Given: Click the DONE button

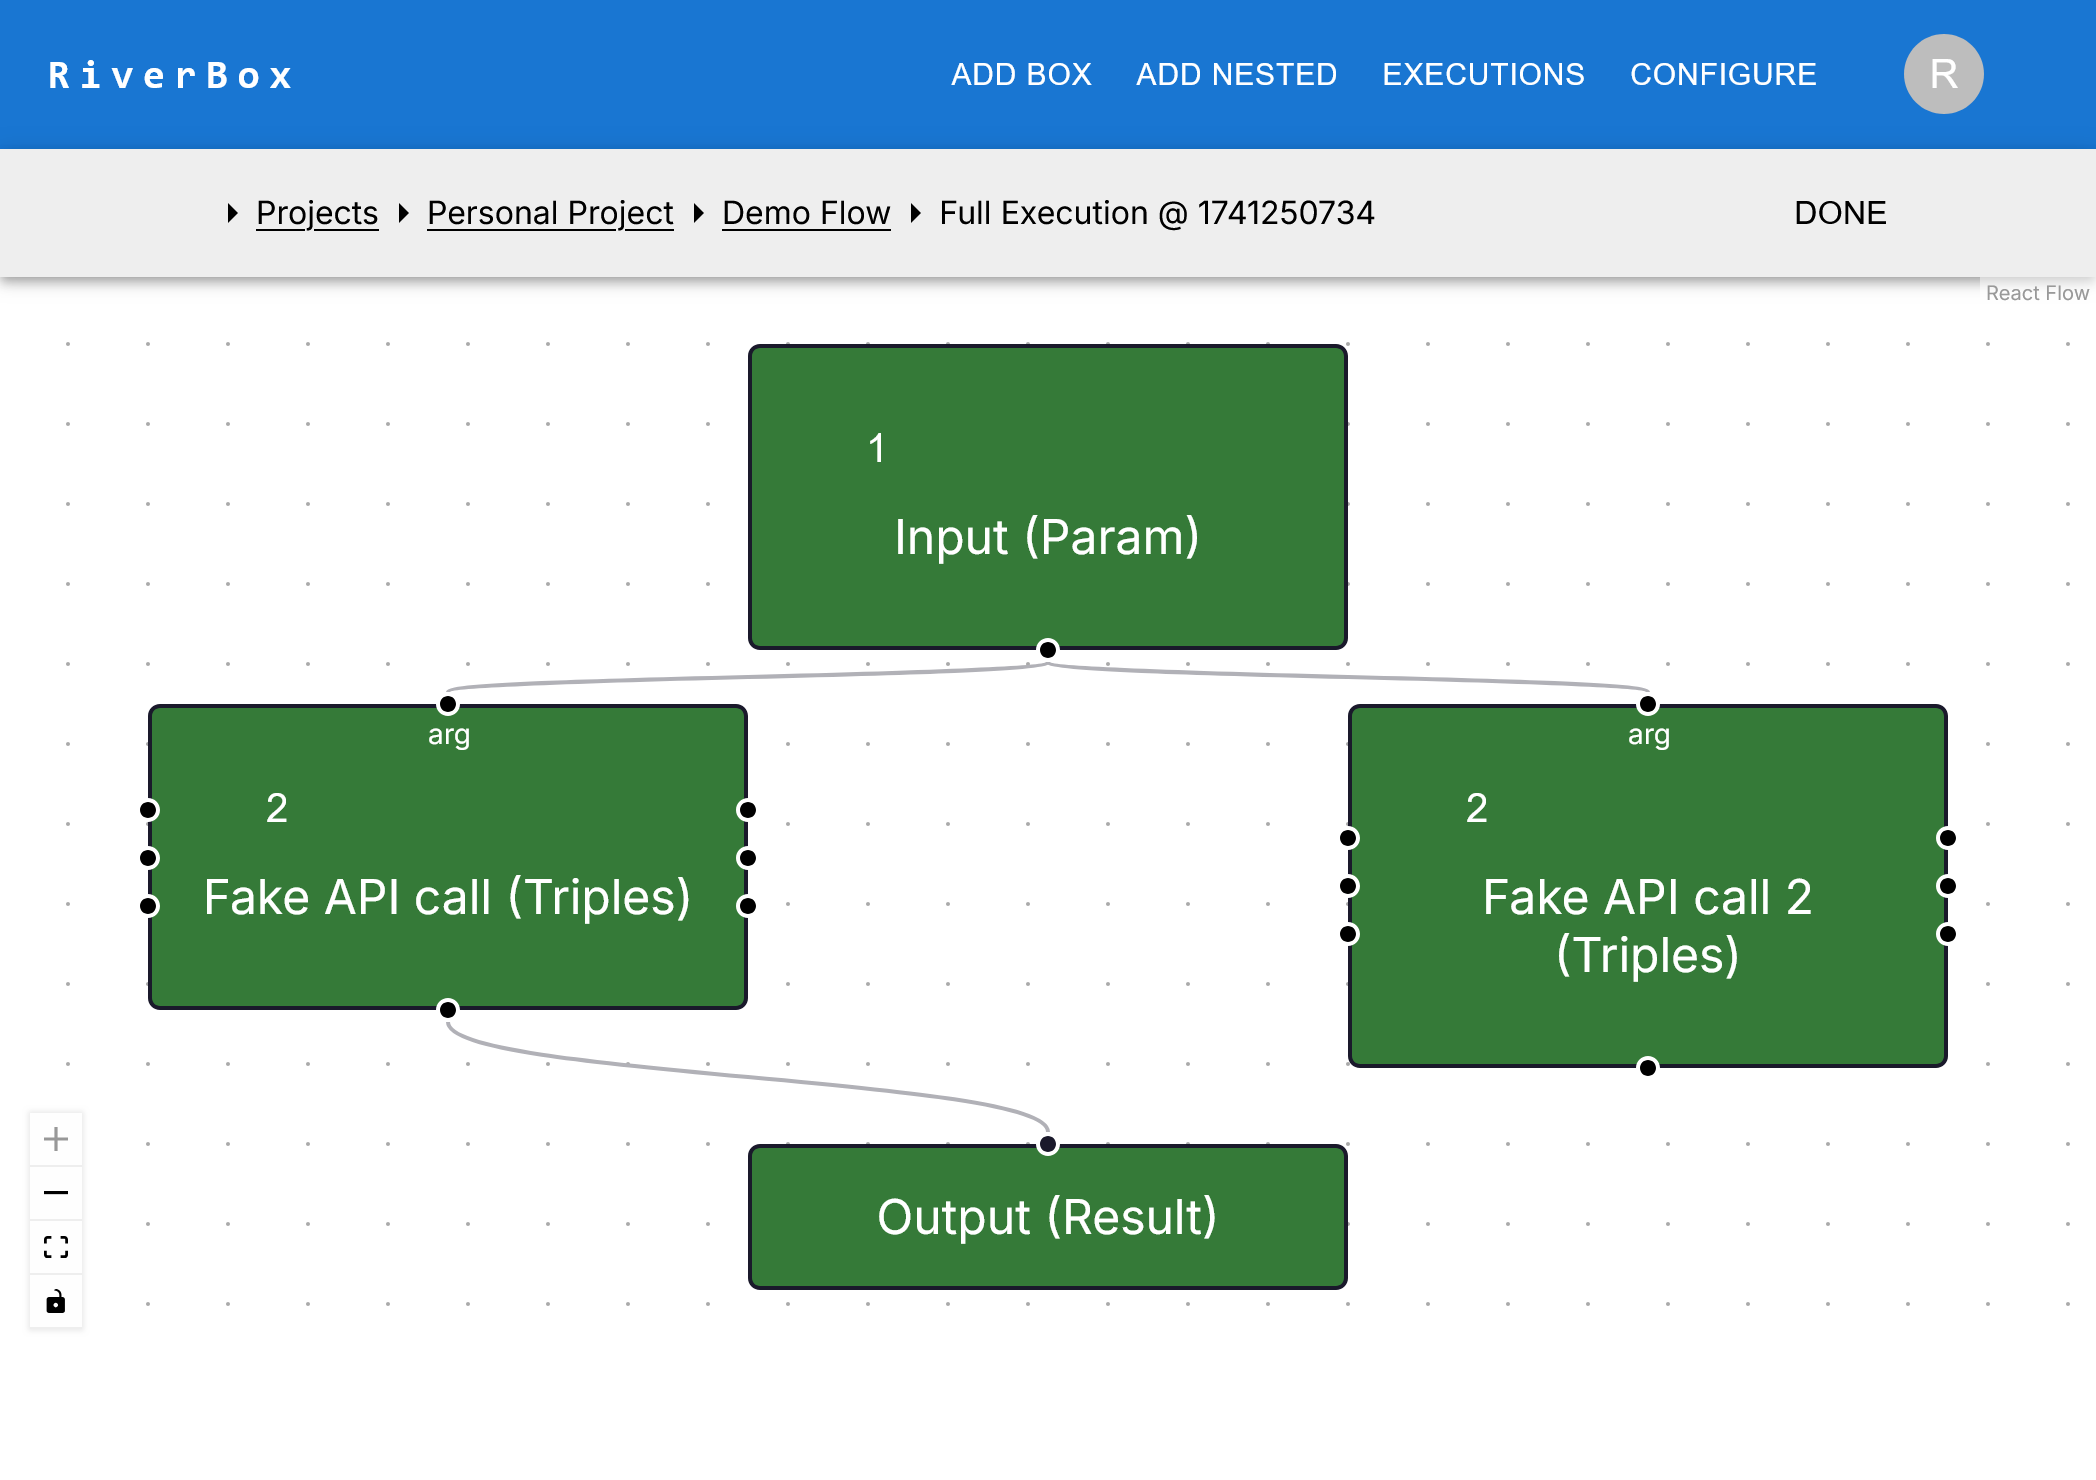Looking at the screenshot, I should [x=1839, y=212].
